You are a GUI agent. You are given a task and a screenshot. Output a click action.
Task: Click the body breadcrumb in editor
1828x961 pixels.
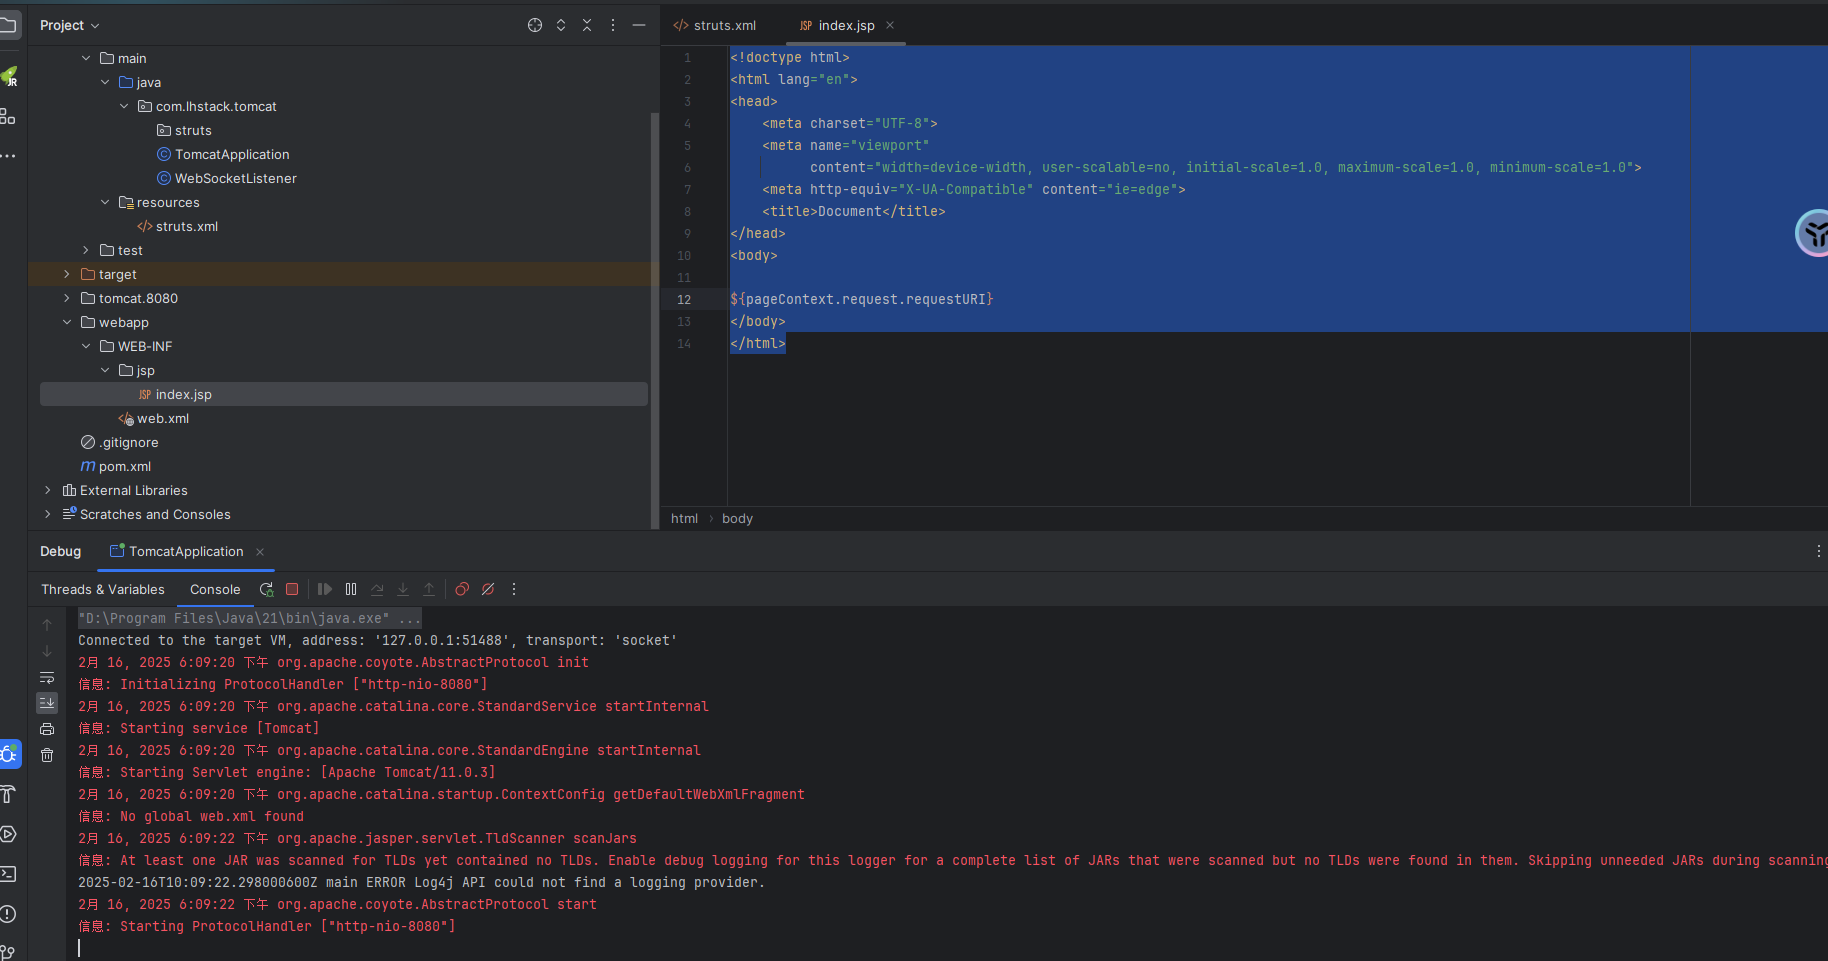737,518
